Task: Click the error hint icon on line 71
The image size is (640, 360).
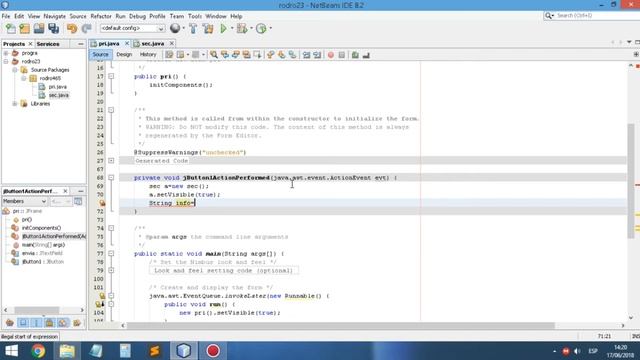Action: tap(102, 203)
